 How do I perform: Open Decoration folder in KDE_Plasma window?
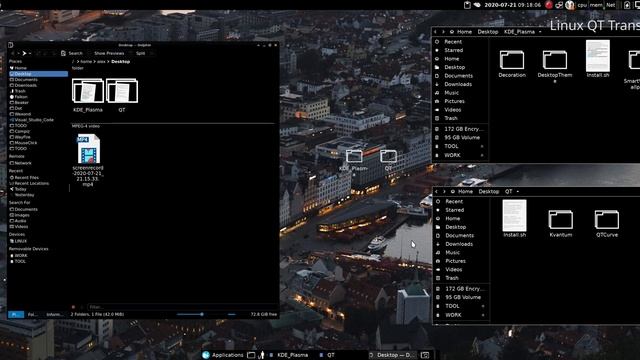point(512,64)
